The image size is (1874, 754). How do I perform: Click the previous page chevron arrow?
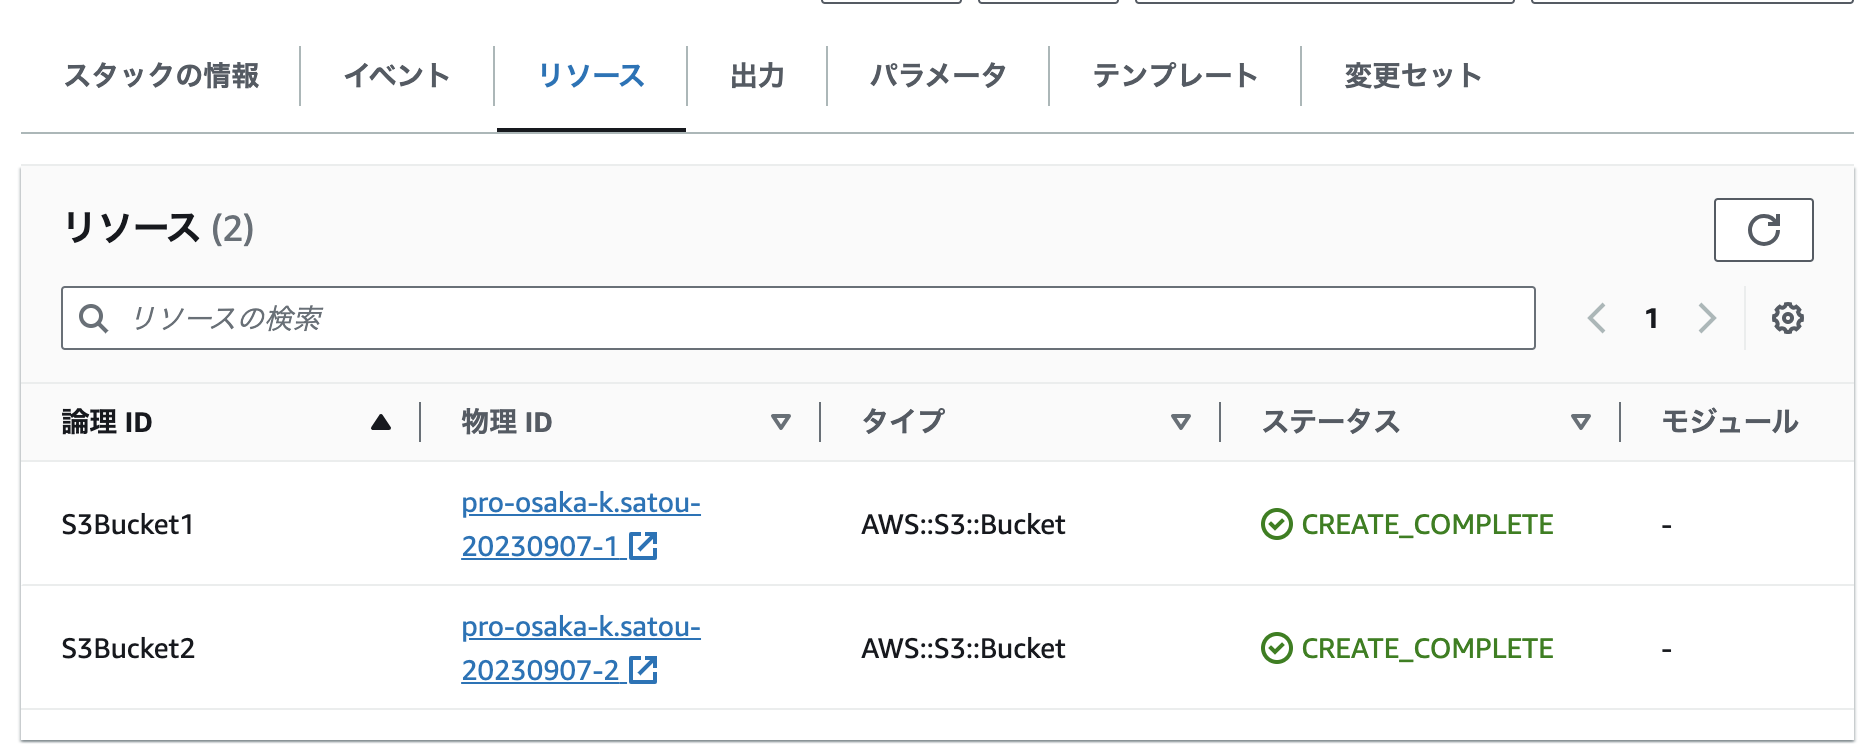[x=1597, y=318]
